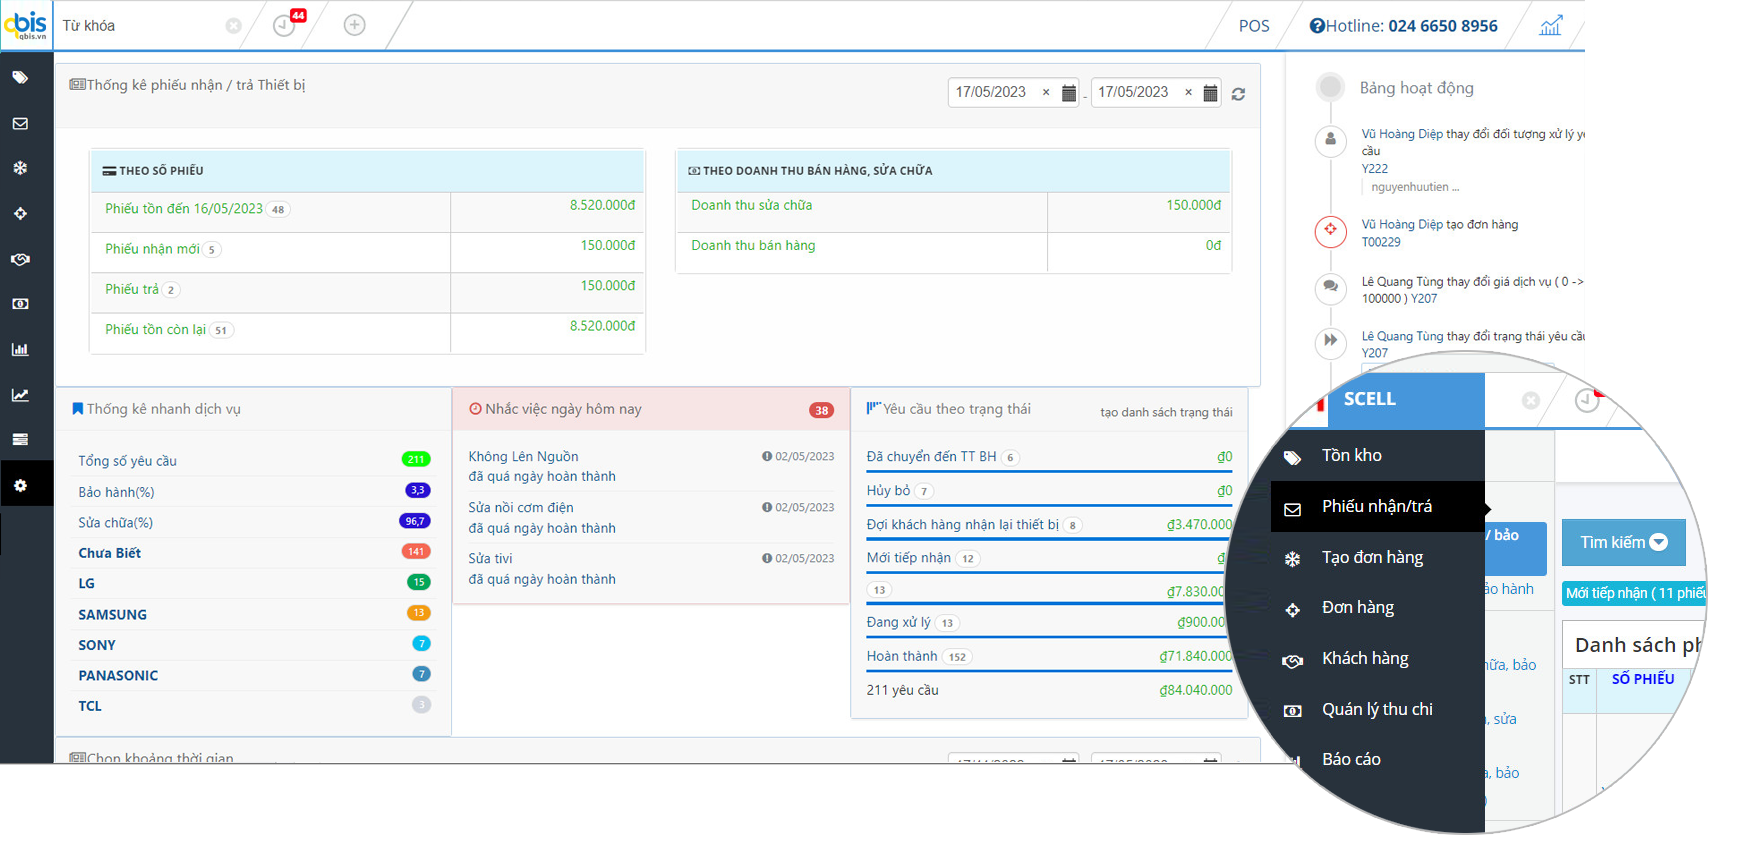Screen dimensions: 1740x859
Task: Open the line chart icon in left sidebar
Action: coord(20,395)
